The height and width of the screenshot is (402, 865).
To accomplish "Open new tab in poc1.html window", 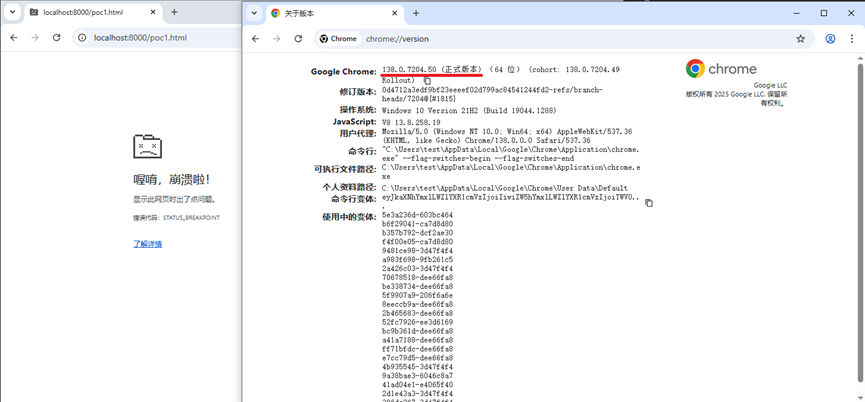I will (174, 12).
